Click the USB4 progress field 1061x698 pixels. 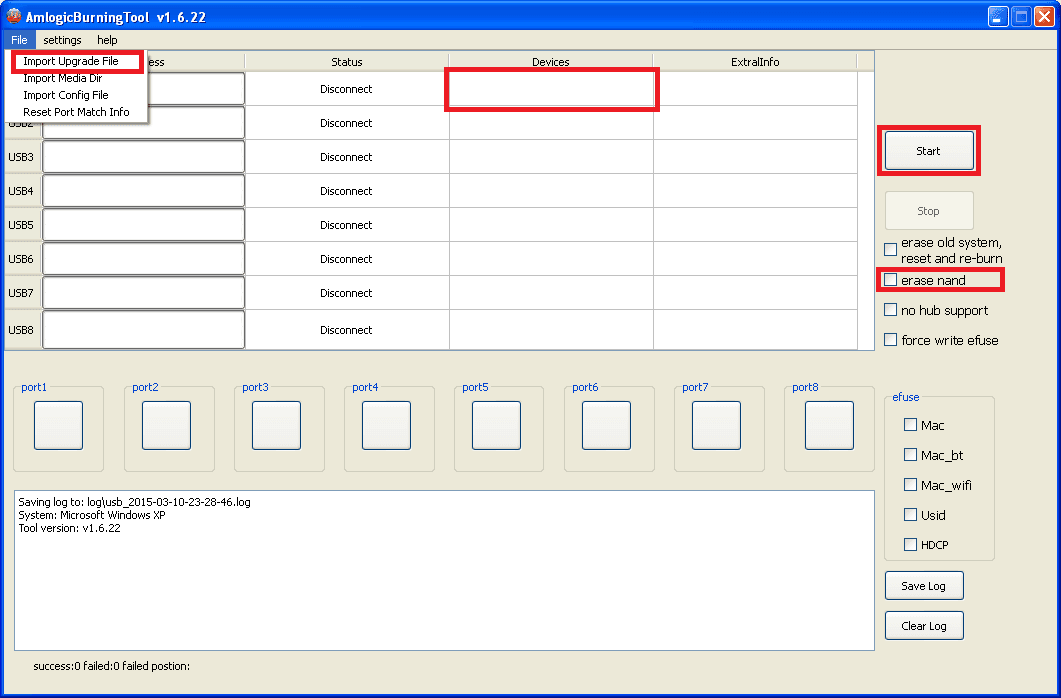pyautogui.click(x=143, y=191)
